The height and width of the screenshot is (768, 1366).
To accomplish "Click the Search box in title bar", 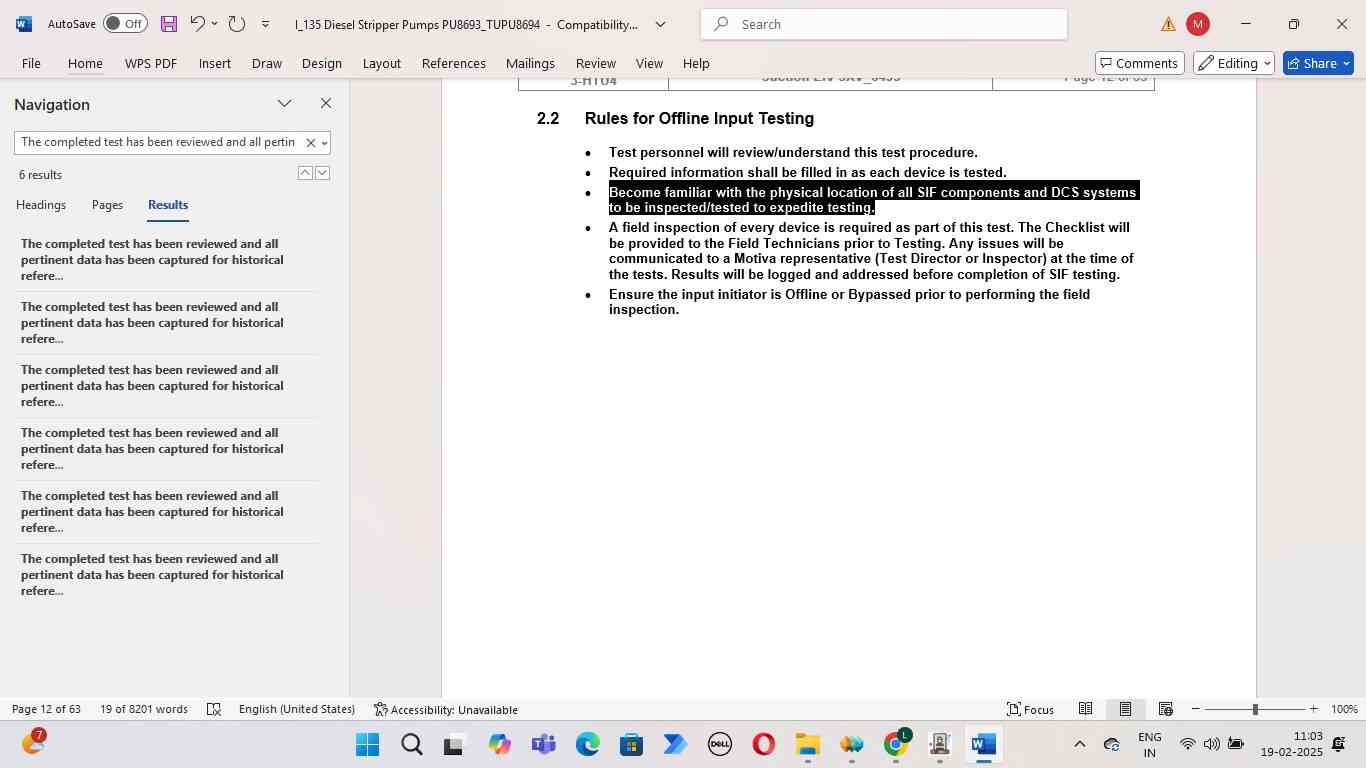I will (x=884, y=24).
